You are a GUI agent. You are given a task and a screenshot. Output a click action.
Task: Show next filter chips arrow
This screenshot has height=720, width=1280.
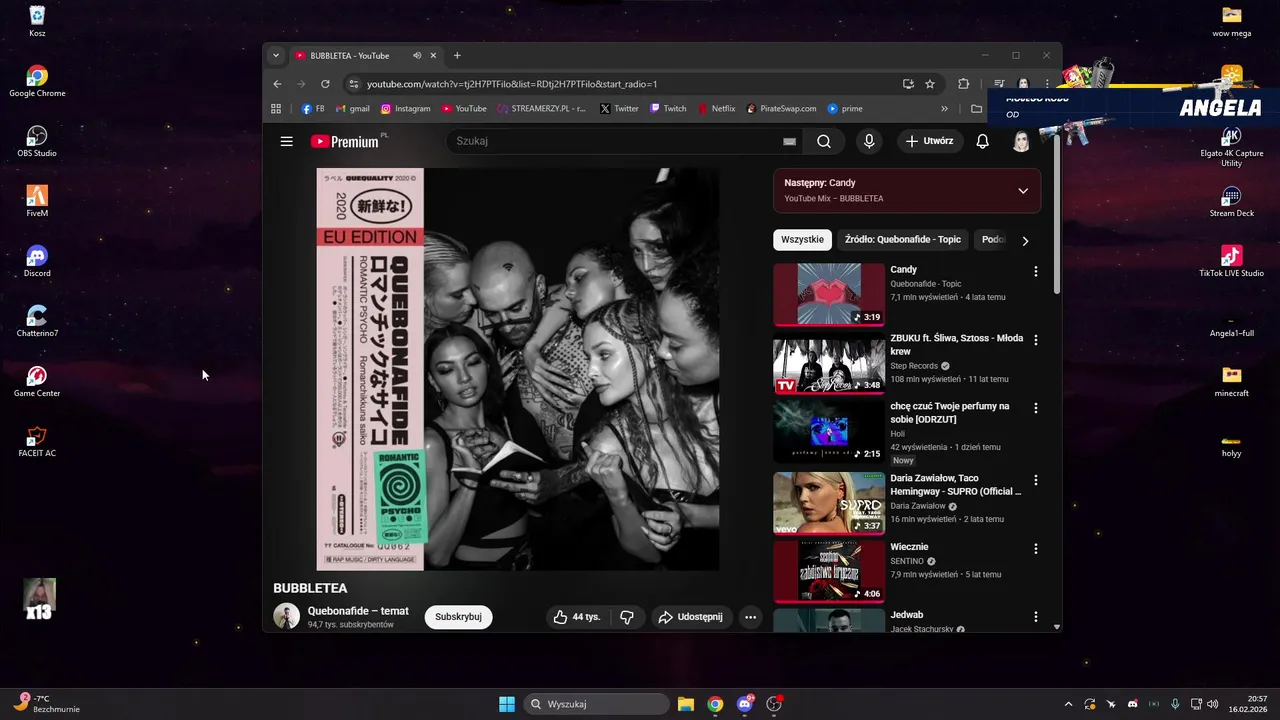(1025, 240)
